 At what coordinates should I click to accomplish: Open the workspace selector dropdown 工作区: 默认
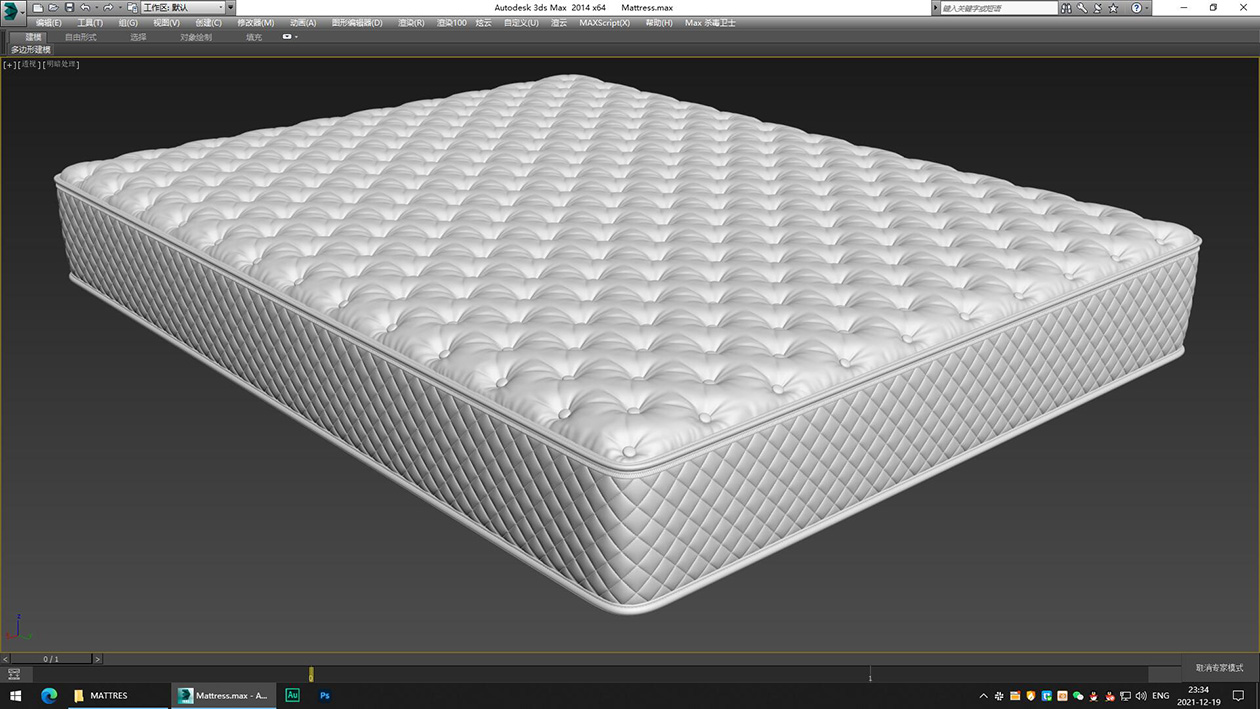click(183, 8)
